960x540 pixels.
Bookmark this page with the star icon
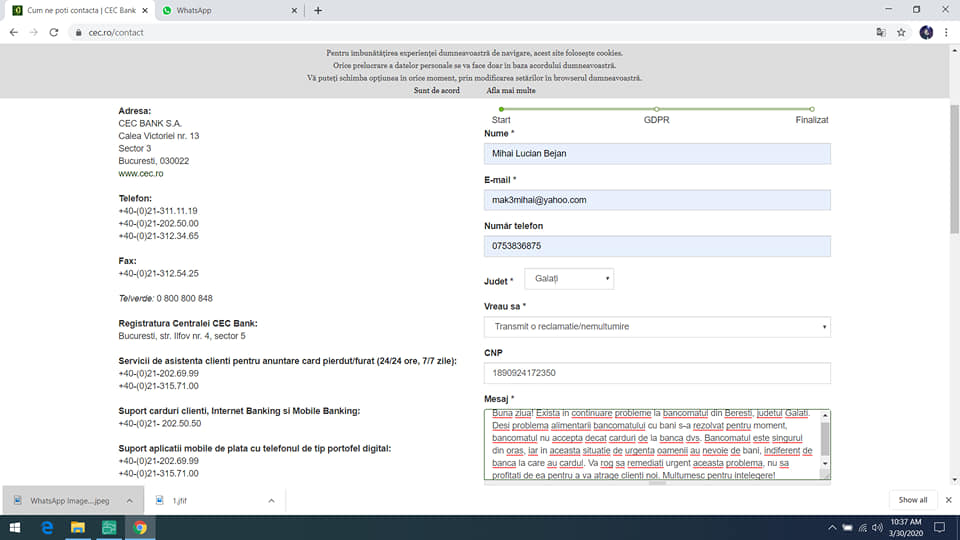pos(901,32)
